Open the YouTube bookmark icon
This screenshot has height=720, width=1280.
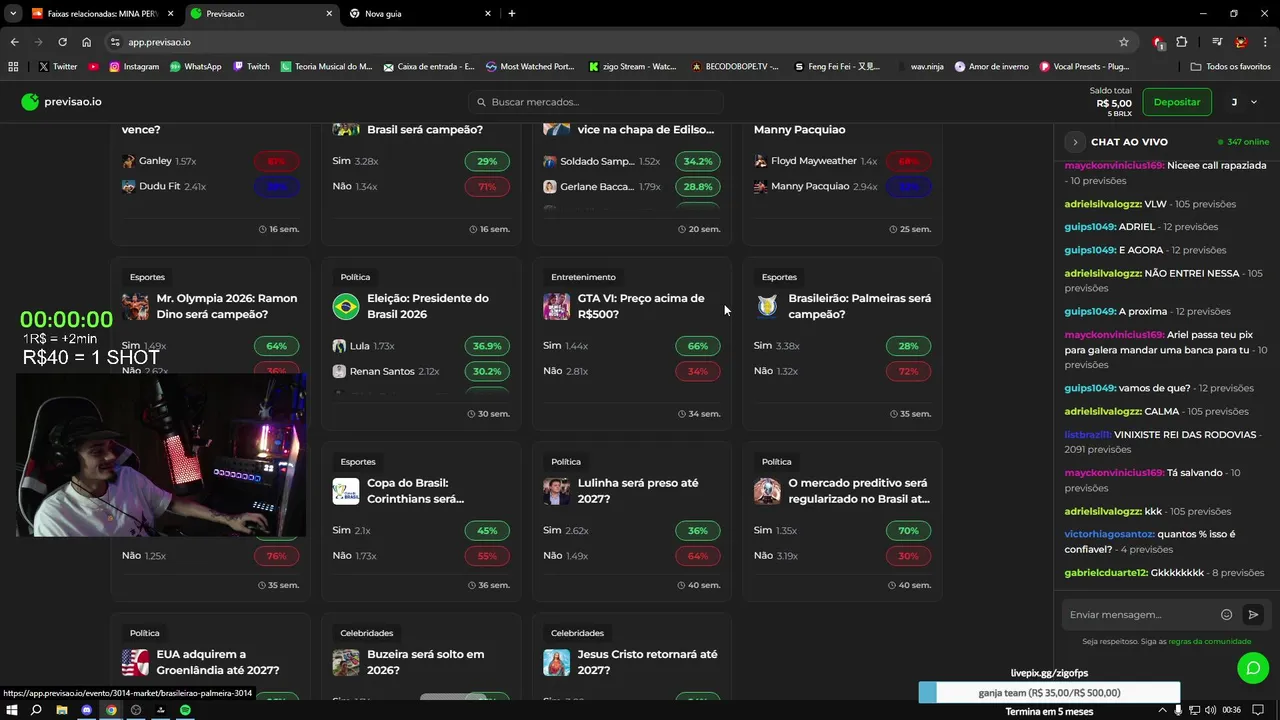[x=93, y=67]
